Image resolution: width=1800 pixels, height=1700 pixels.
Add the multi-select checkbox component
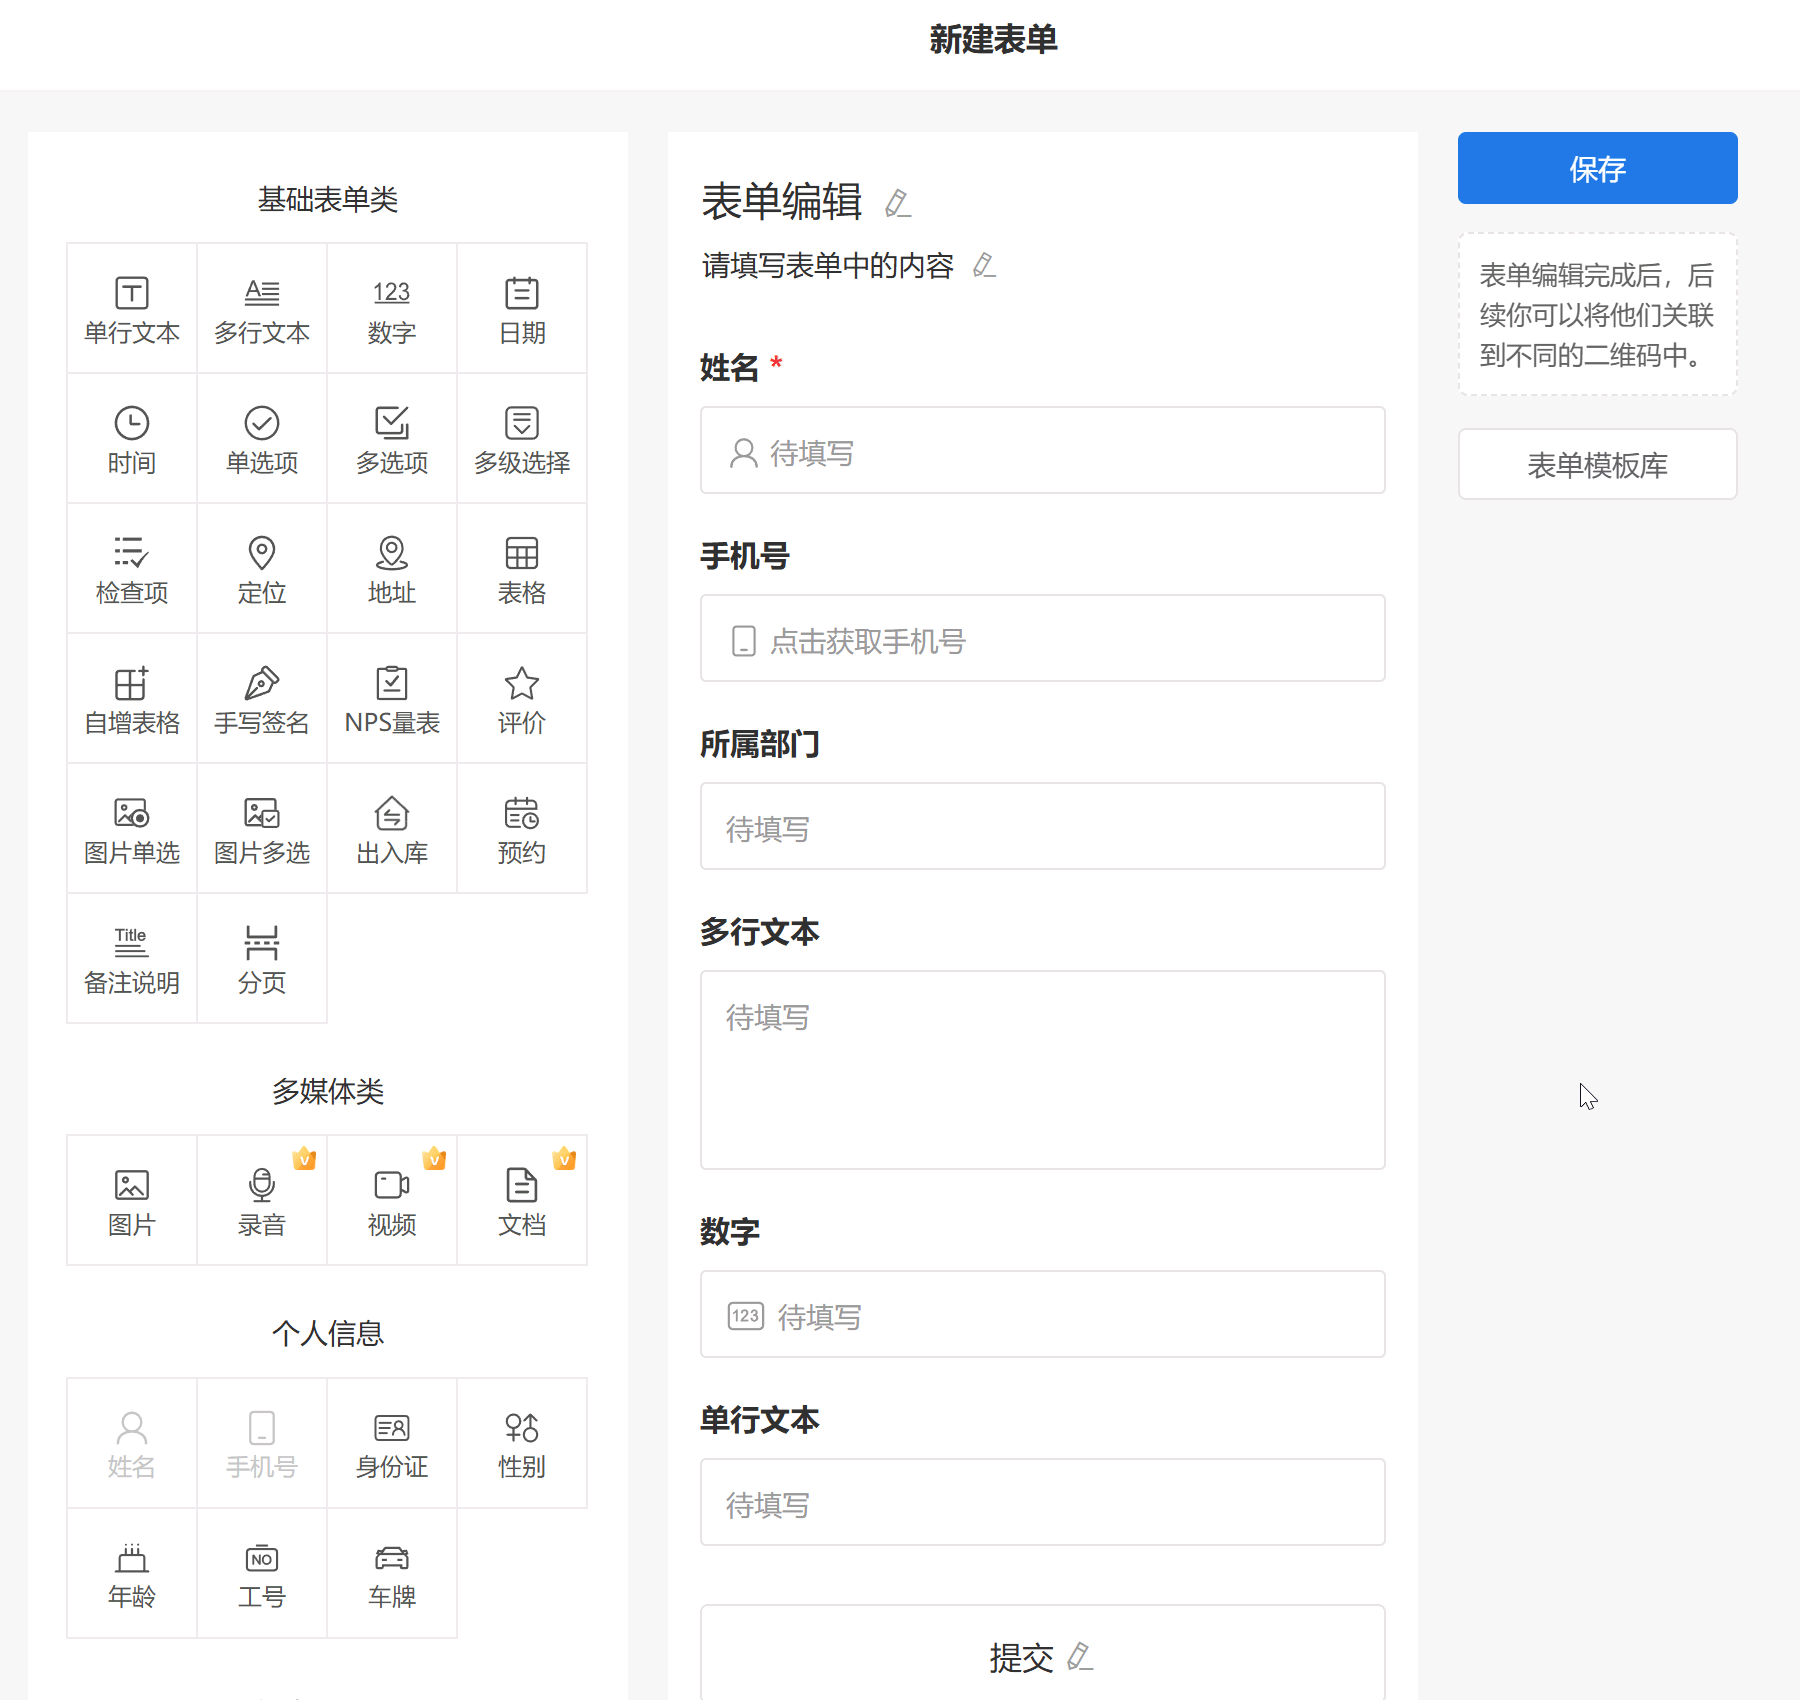click(x=392, y=439)
